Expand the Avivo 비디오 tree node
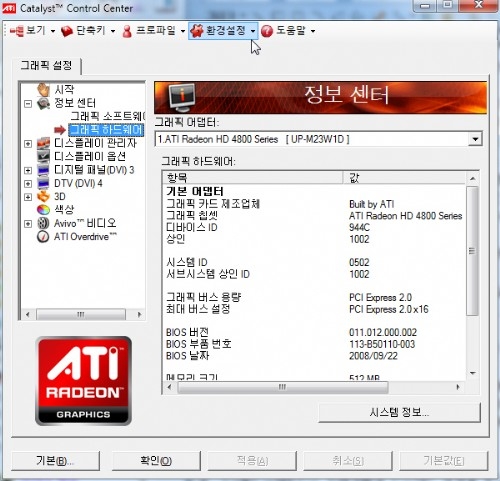The height and width of the screenshot is (481, 500). point(28,223)
